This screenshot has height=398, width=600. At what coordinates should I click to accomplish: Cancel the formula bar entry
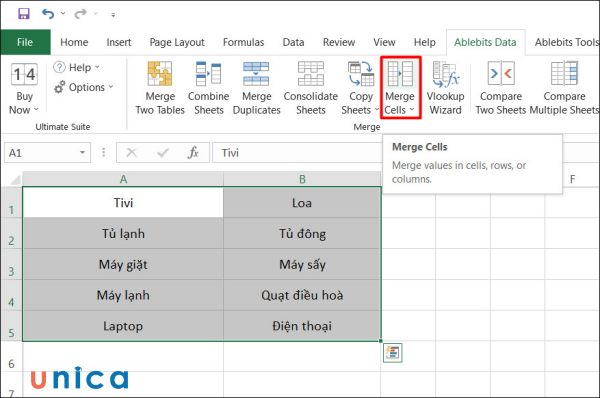tap(132, 153)
